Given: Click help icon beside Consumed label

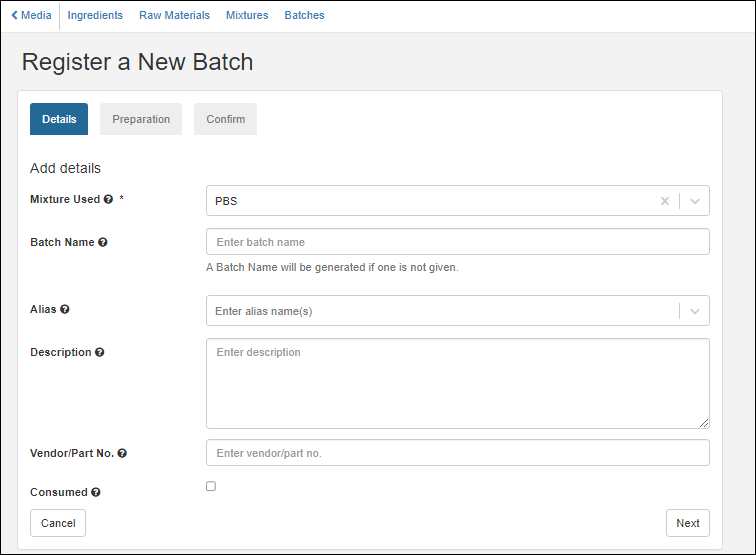Looking at the screenshot, I should click(96, 493).
